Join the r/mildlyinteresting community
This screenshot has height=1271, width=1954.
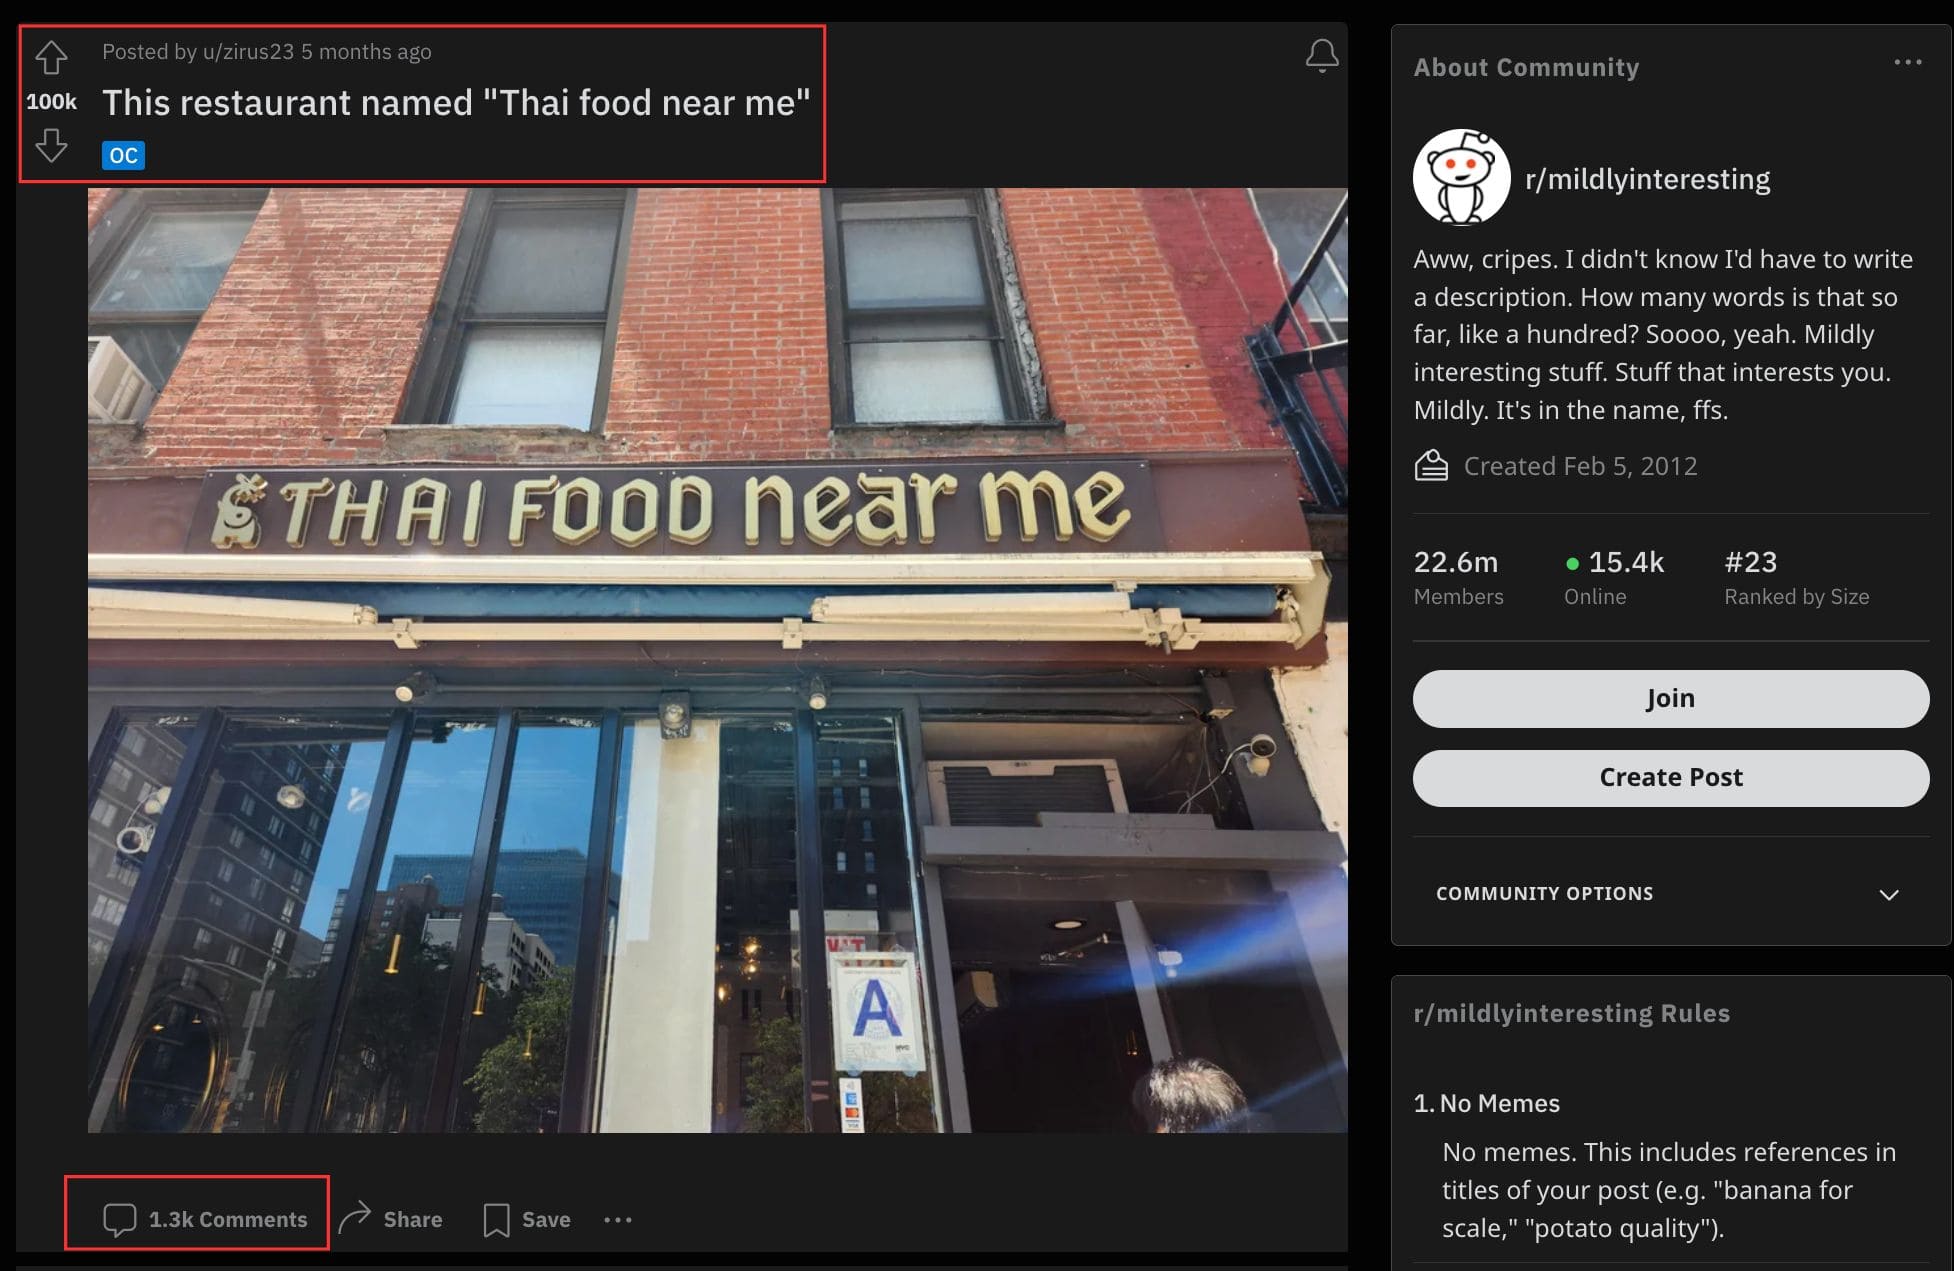pyautogui.click(x=1670, y=698)
